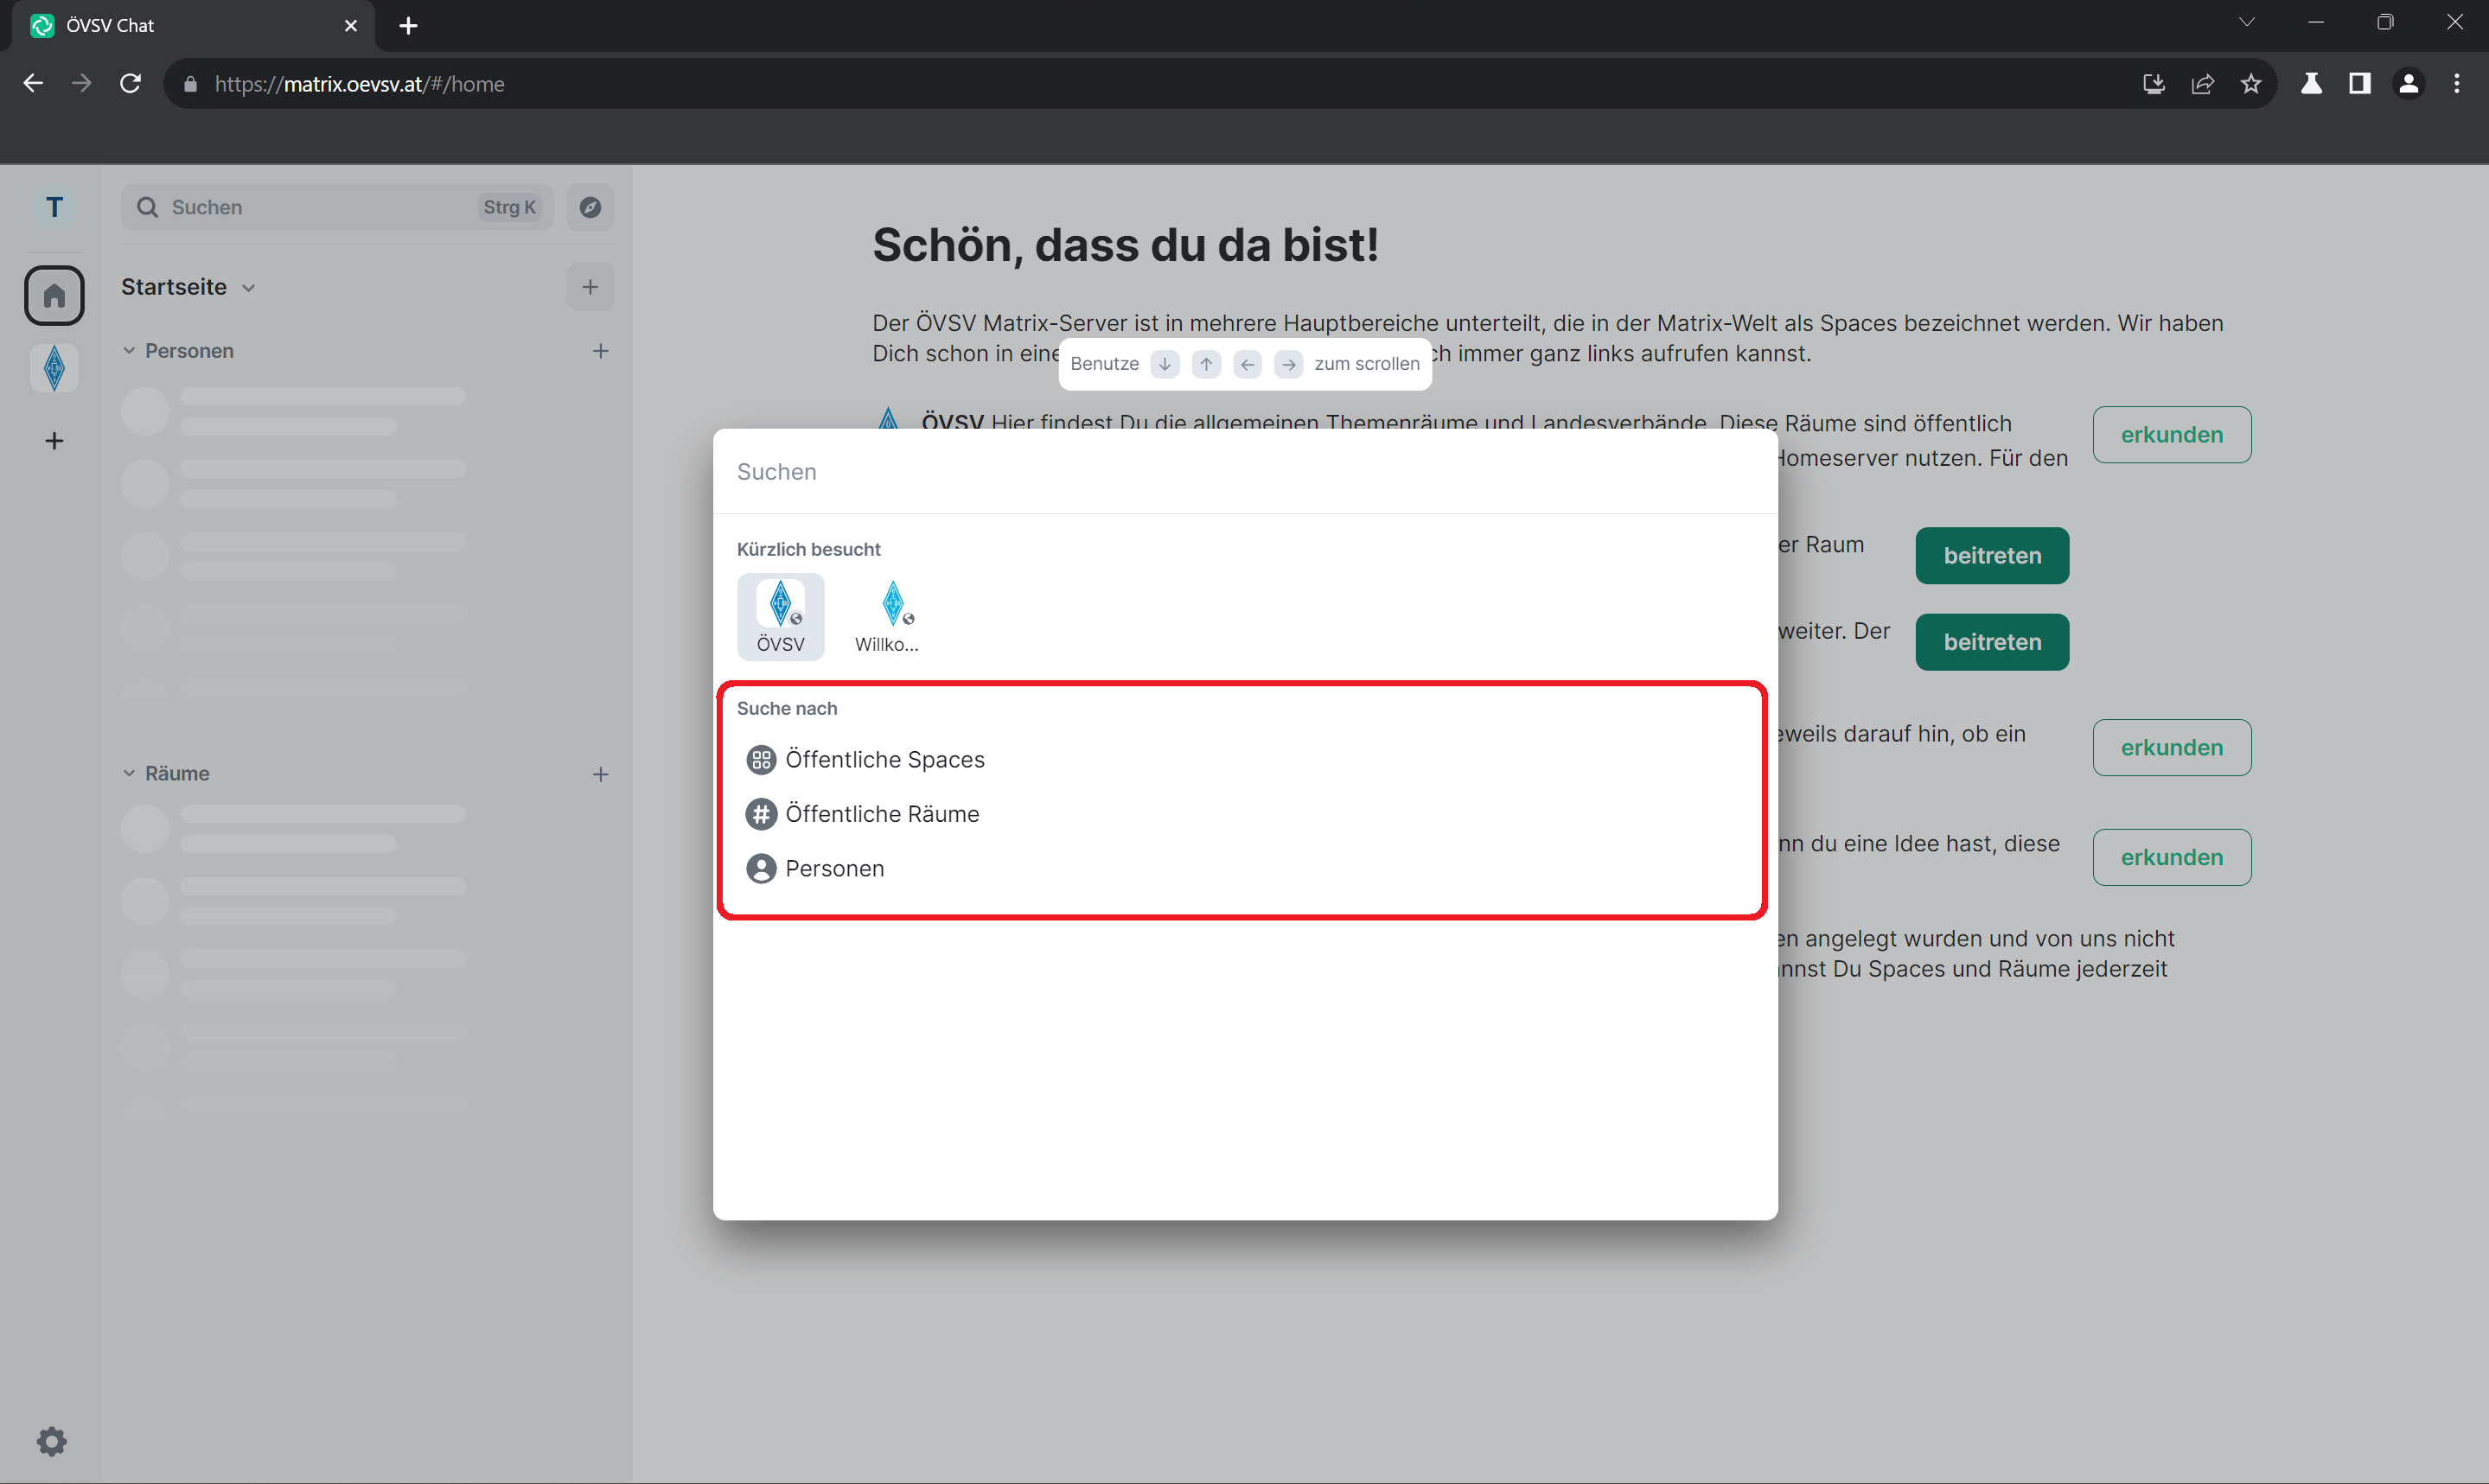Click the plus button next to Startseite

pyautogui.click(x=590, y=287)
